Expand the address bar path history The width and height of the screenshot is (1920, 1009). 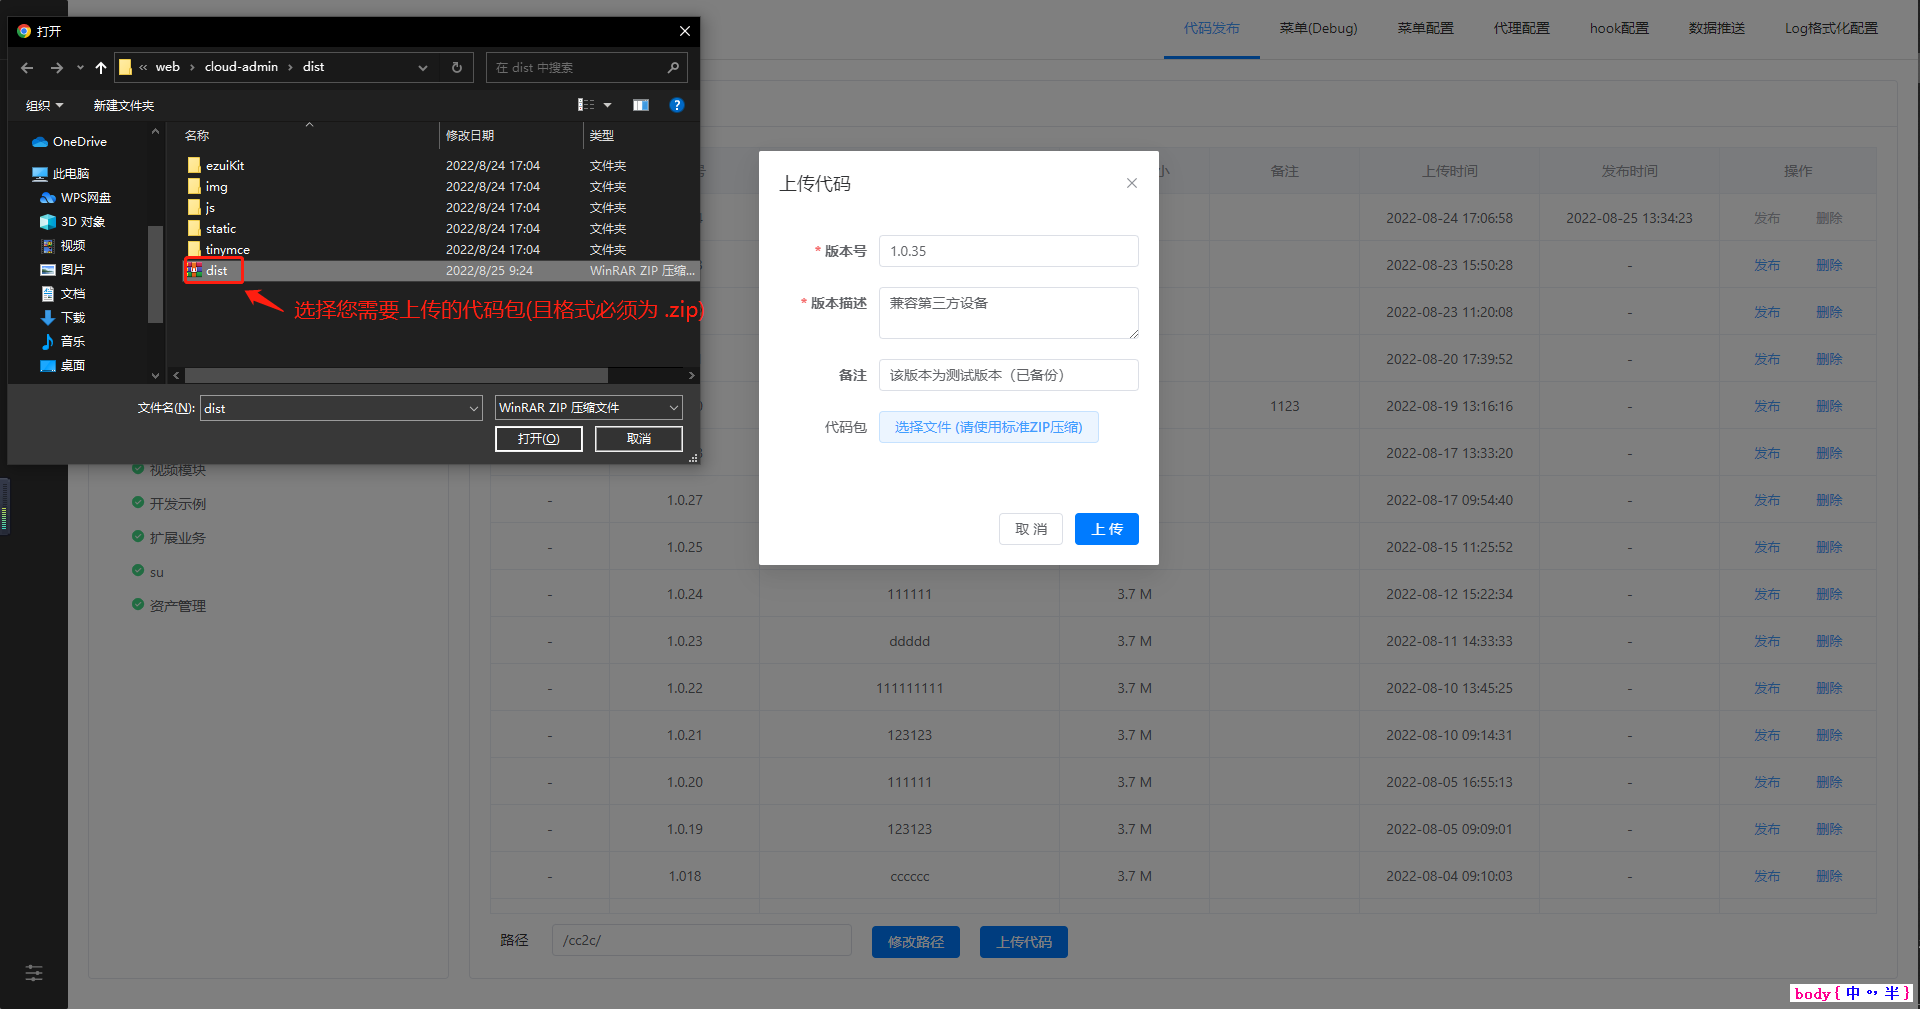pos(423,68)
